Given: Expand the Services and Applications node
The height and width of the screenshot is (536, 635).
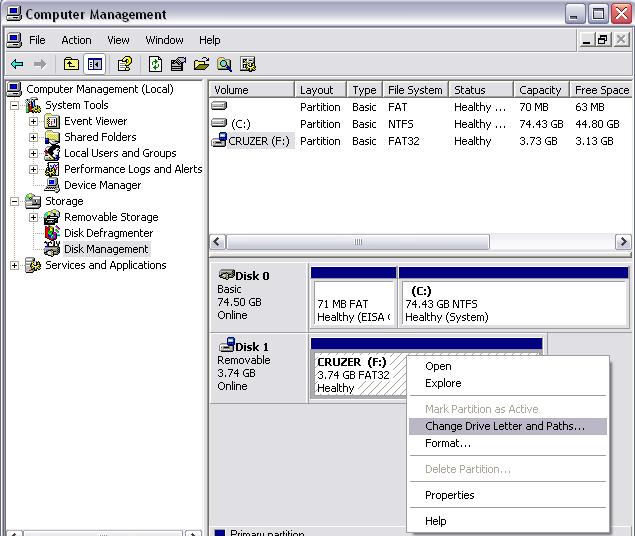Looking at the screenshot, I should pyautogui.click(x=15, y=265).
